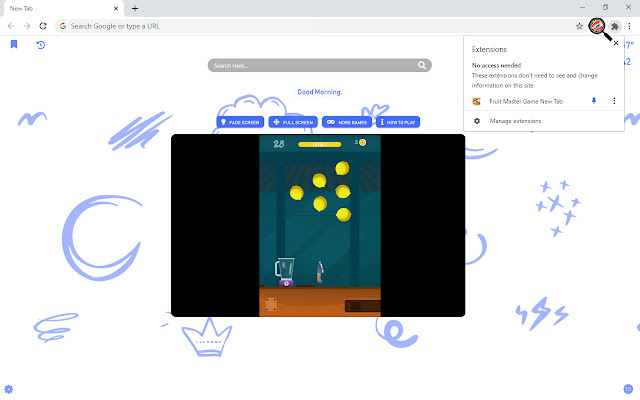Screen dimensions: 640x400
Task: Select Fruit Master Game New Tab entry
Action: point(526,101)
